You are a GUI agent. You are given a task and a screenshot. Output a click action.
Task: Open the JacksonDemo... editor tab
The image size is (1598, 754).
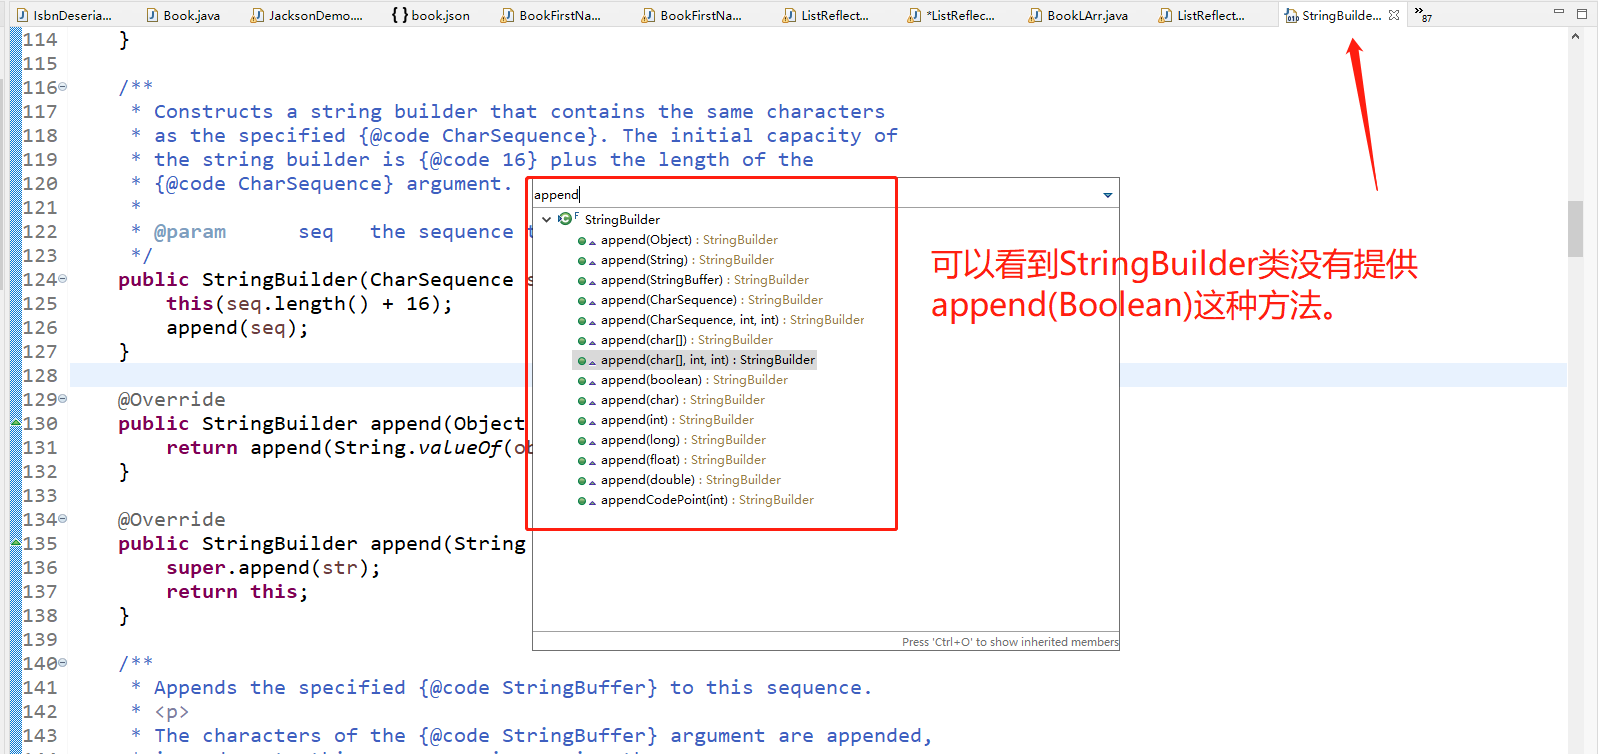point(307,15)
